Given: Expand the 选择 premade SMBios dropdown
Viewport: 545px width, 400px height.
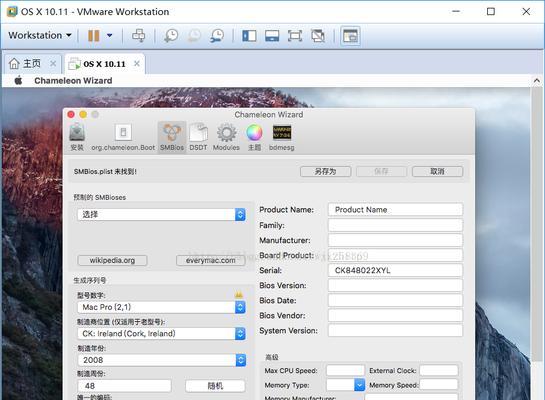Looking at the screenshot, I should [162, 214].
